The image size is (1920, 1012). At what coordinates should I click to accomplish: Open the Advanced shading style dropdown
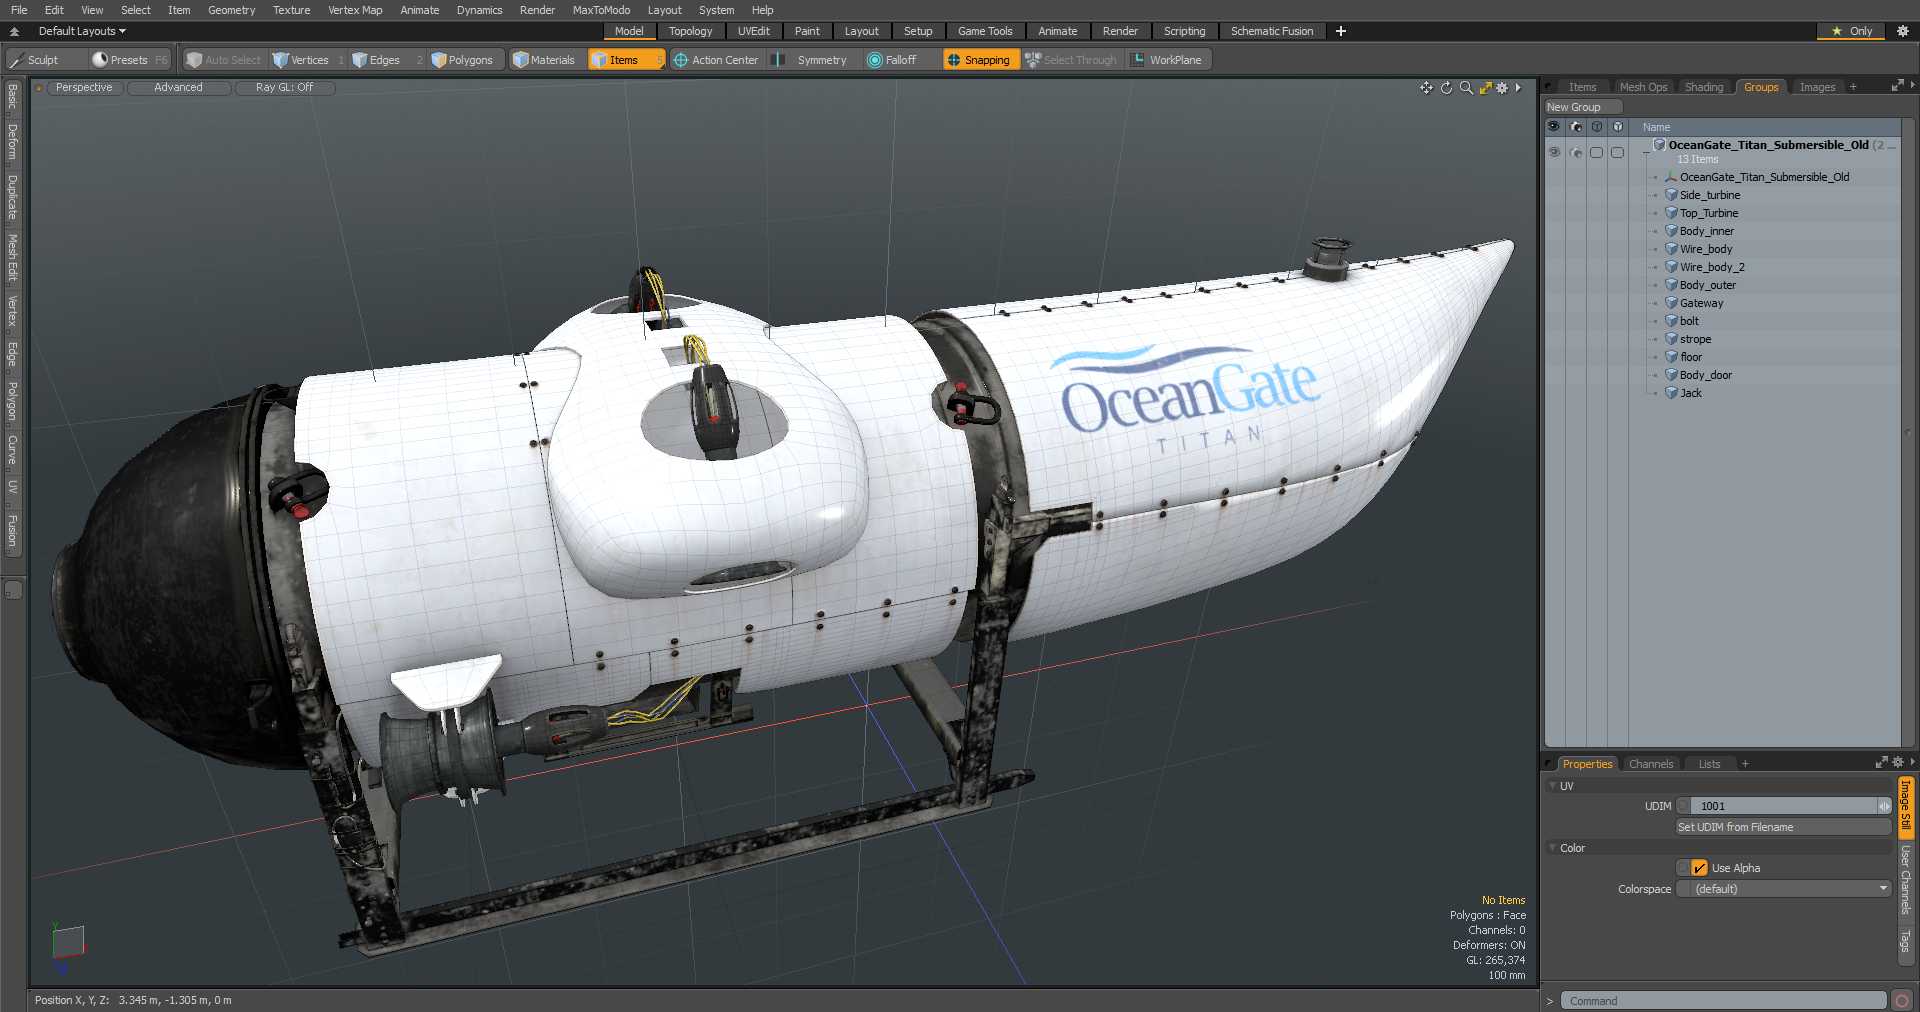pyautogui.click(x=178, y=88)
